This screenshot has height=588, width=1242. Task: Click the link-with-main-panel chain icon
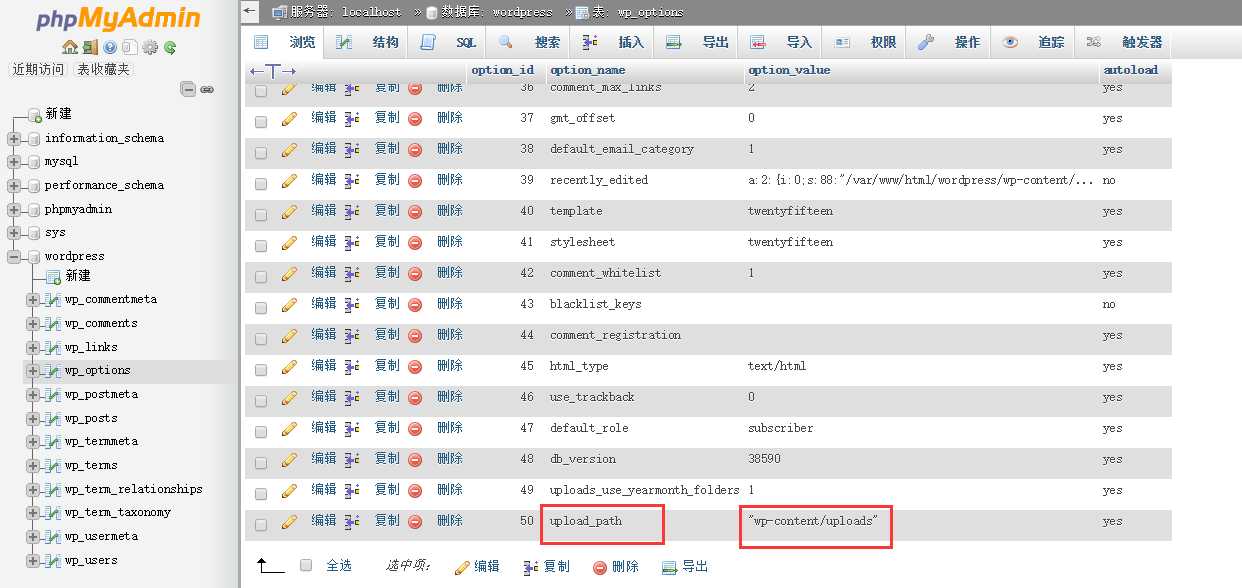click(x=207, y=89)
